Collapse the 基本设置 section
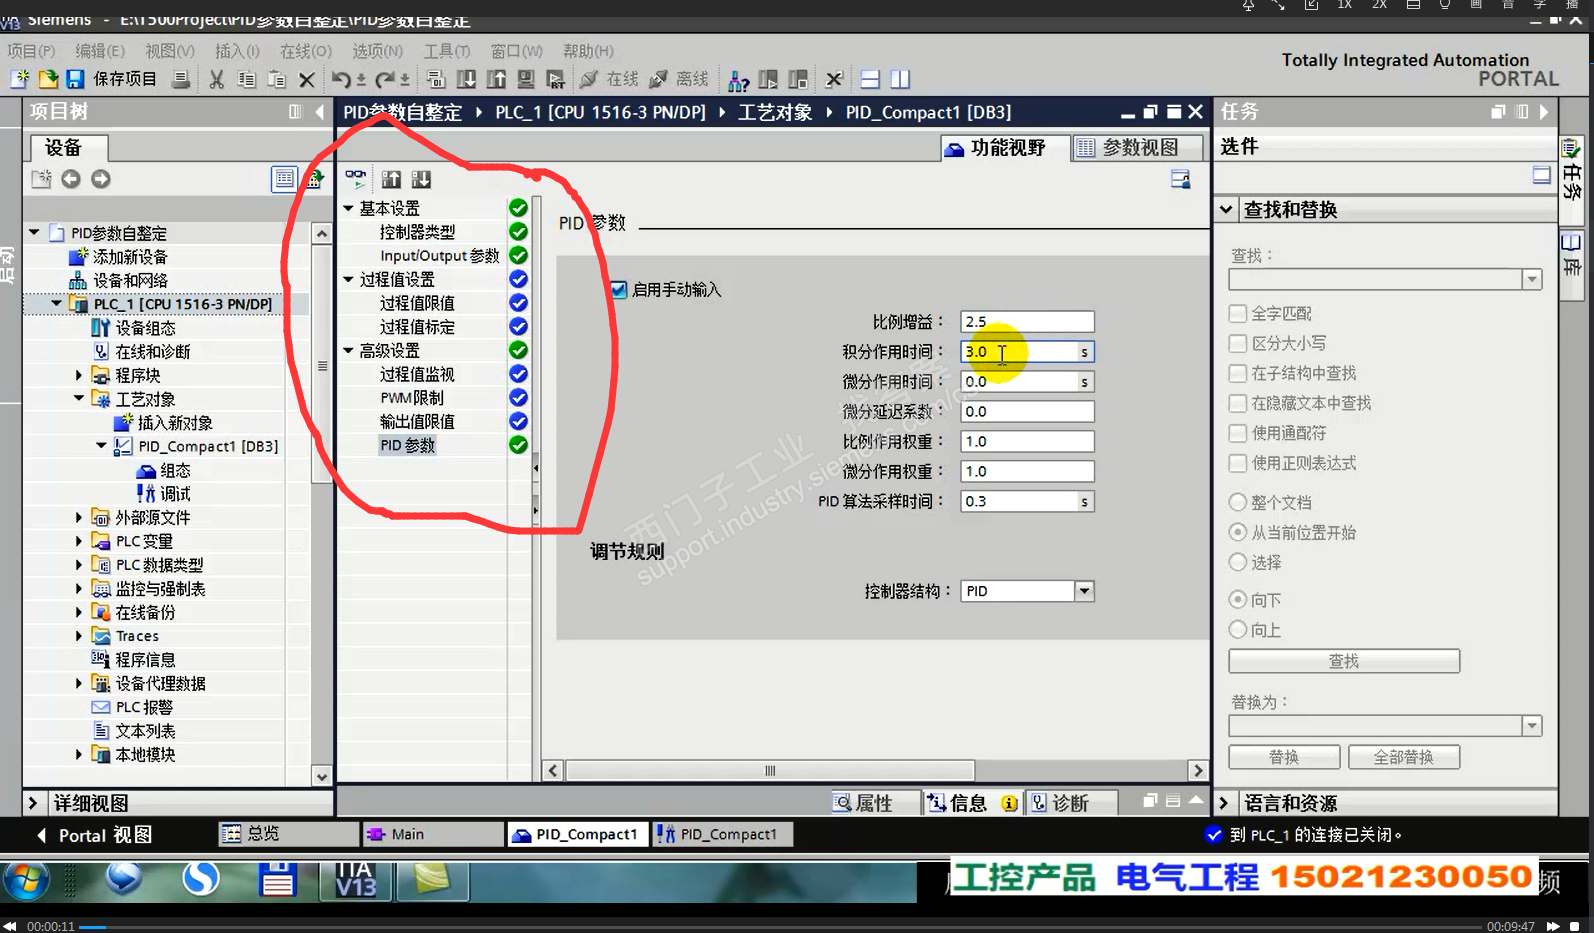 click(x=348, y=209)
